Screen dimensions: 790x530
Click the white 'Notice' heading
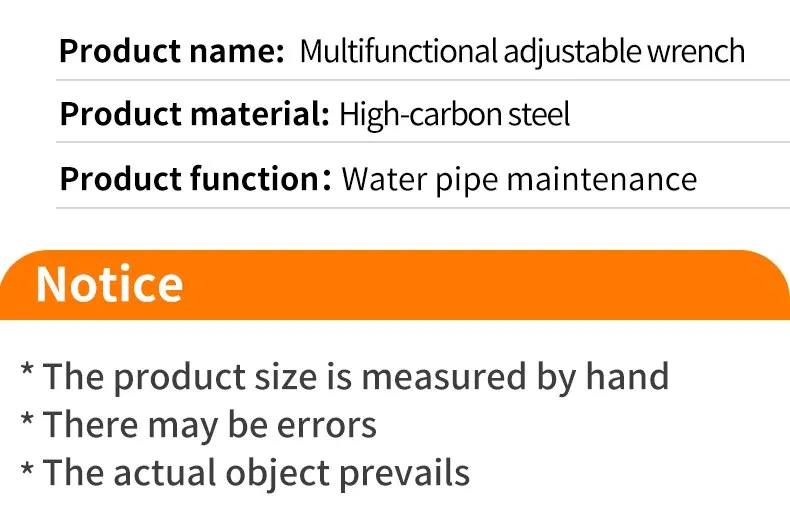pos(109,285)
